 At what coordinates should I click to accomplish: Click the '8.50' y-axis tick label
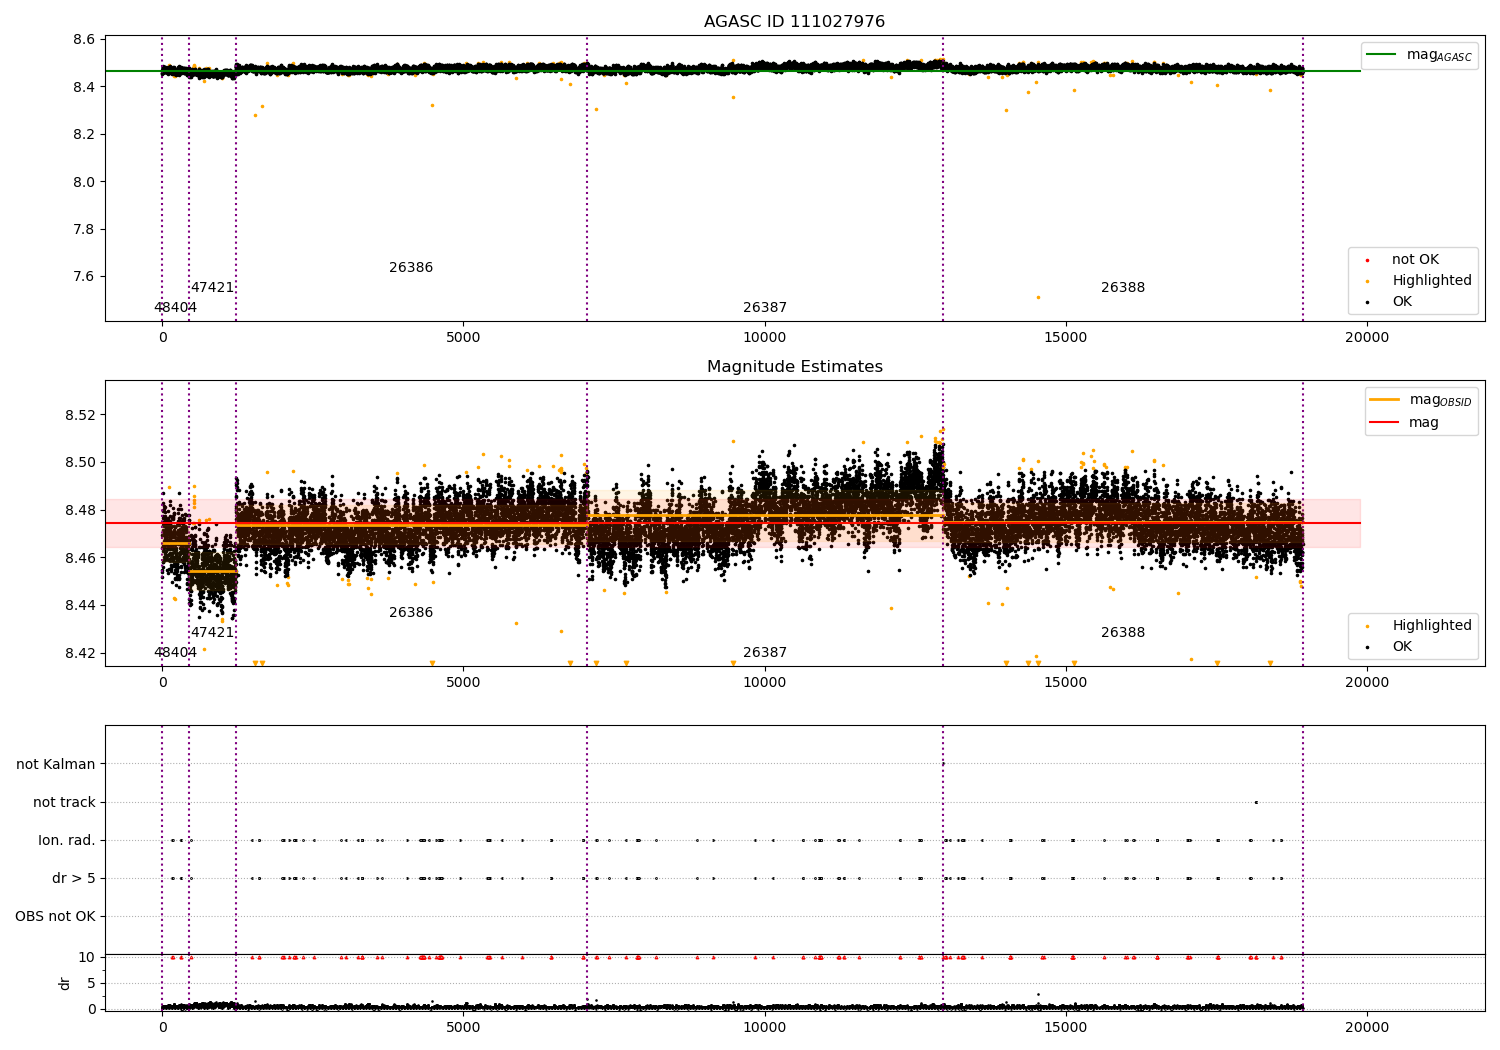(80, 463)
